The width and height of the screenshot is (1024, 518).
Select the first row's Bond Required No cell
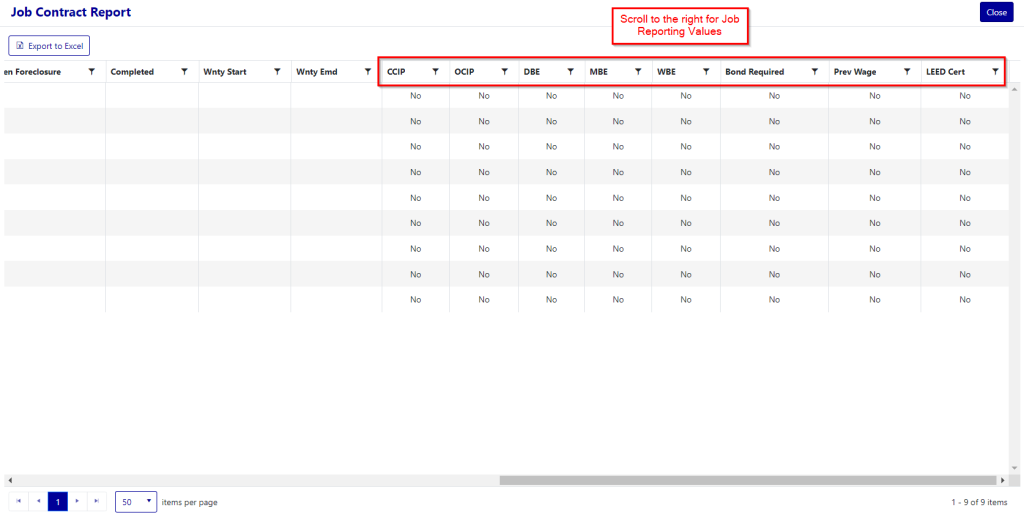774,96
